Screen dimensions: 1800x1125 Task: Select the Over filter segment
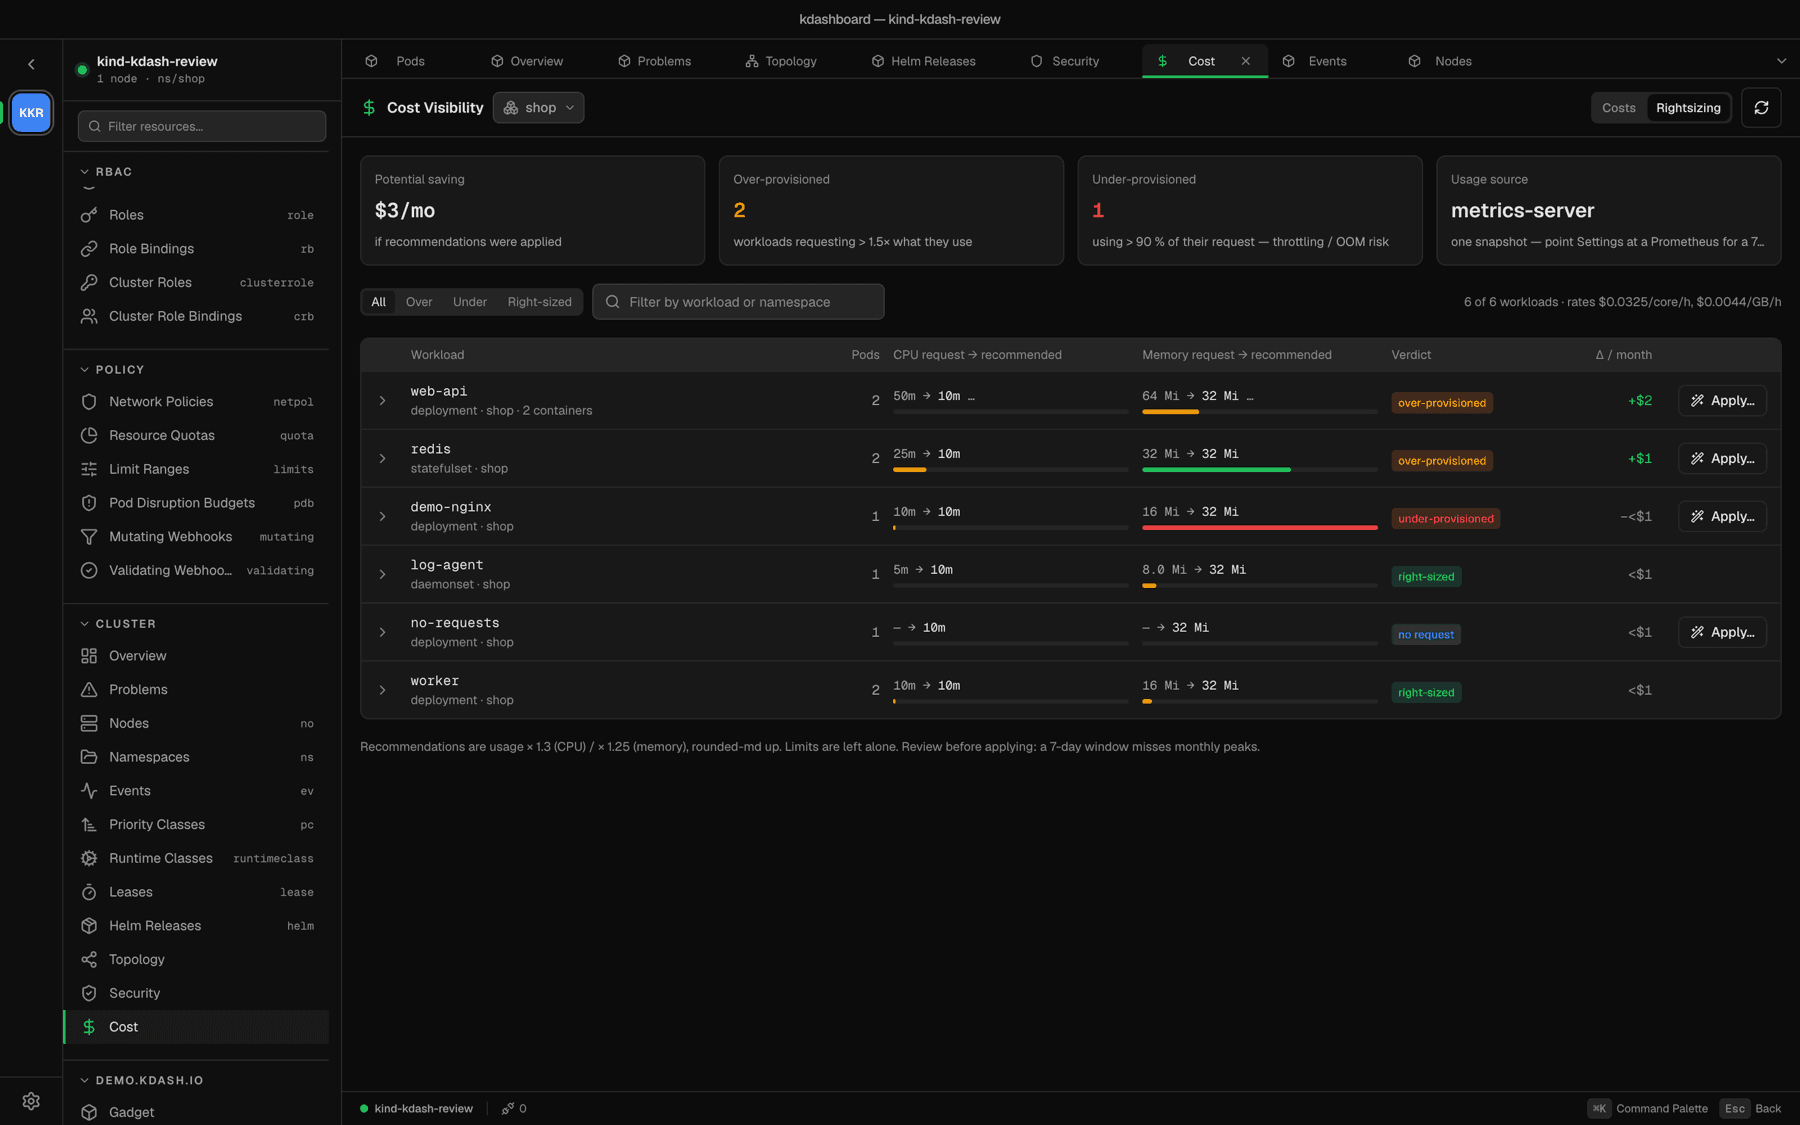(419, 301)
